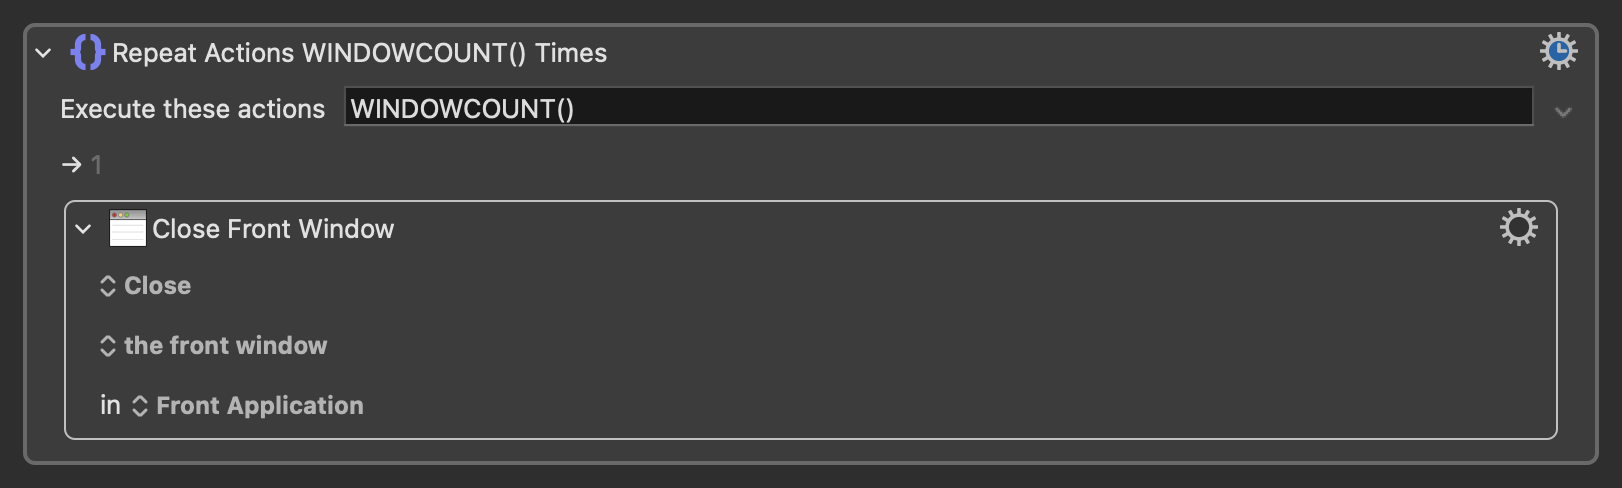Open the Front Application popup menu
Image resolution: width=1622 pixels, height=488 pixels.
259,406
